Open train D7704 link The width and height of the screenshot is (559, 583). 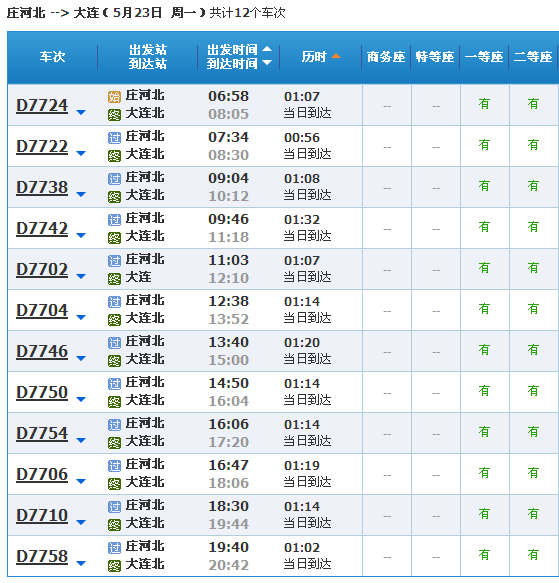point(42,310)
